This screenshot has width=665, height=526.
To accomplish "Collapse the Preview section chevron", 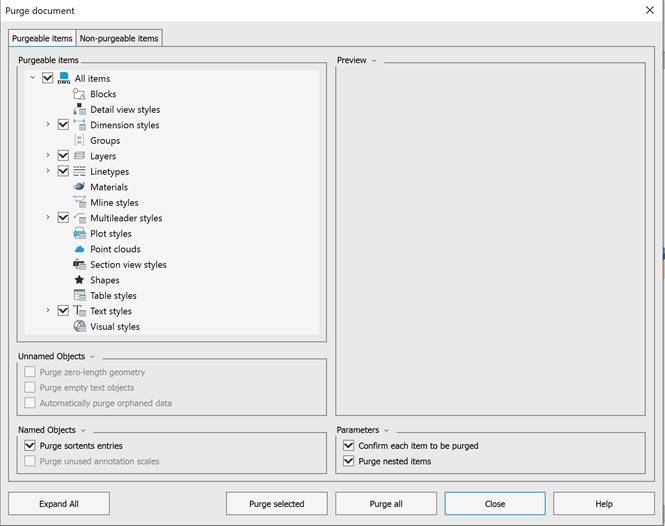I will click(374, 61).
